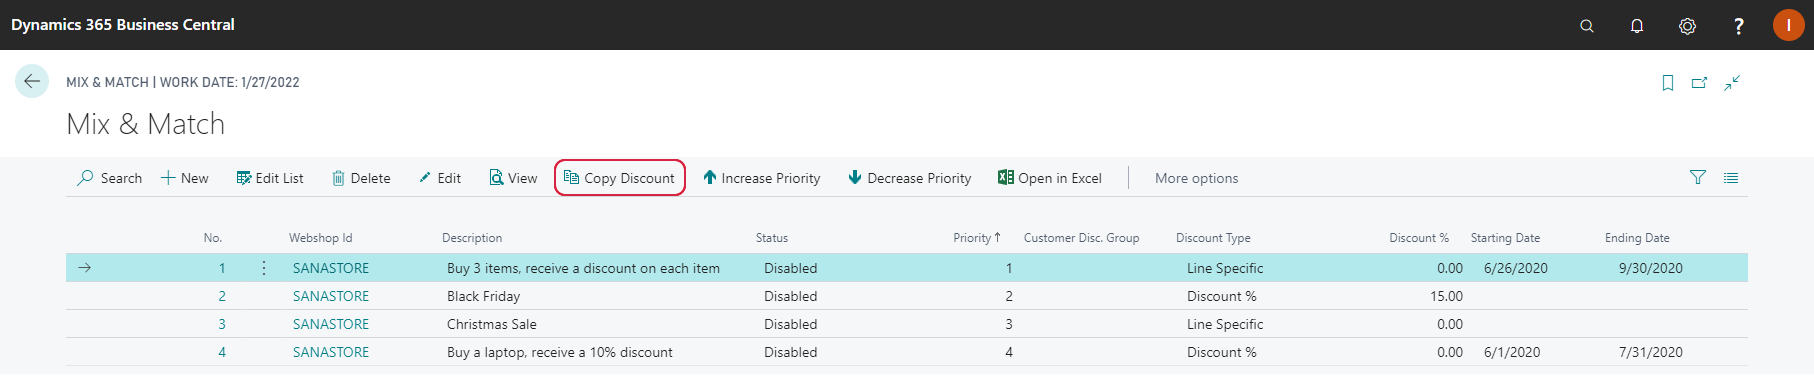
Task: Click the 6/26/2020 starting date
Action: pyautogui.click(x=1515, y=268)
